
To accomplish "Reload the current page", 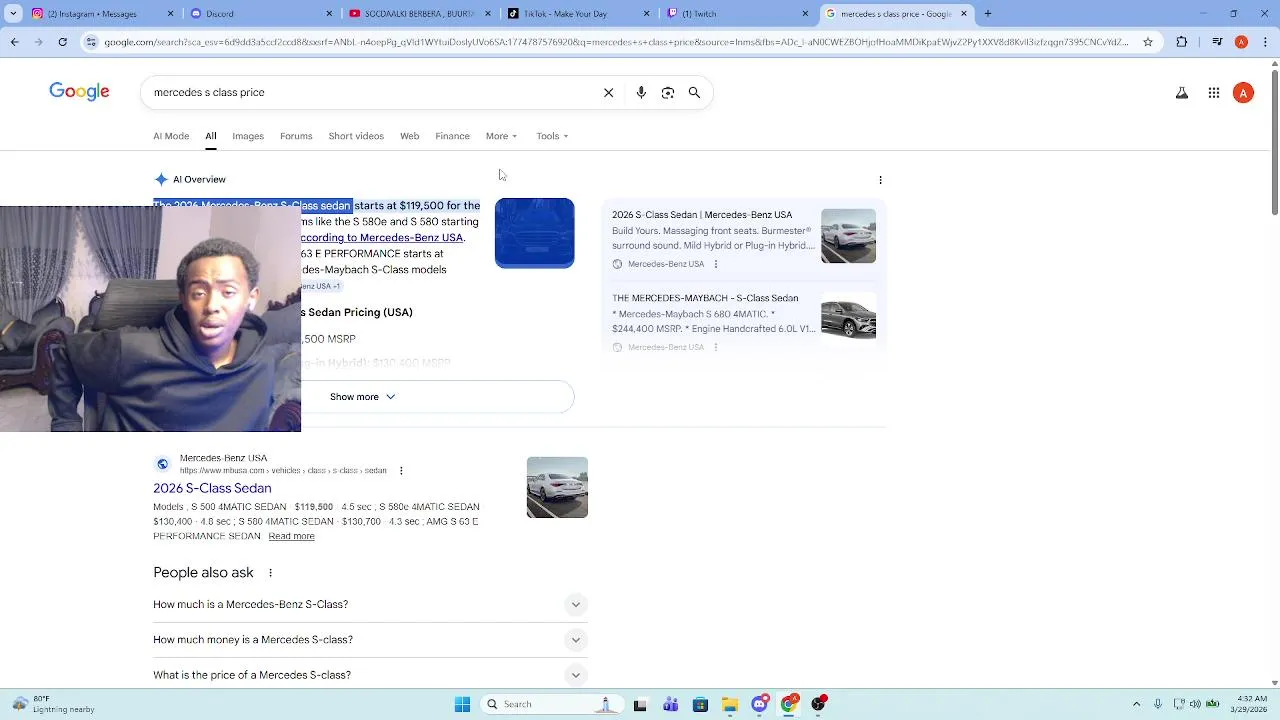I will pyautogui.click(x=63, y=42).
